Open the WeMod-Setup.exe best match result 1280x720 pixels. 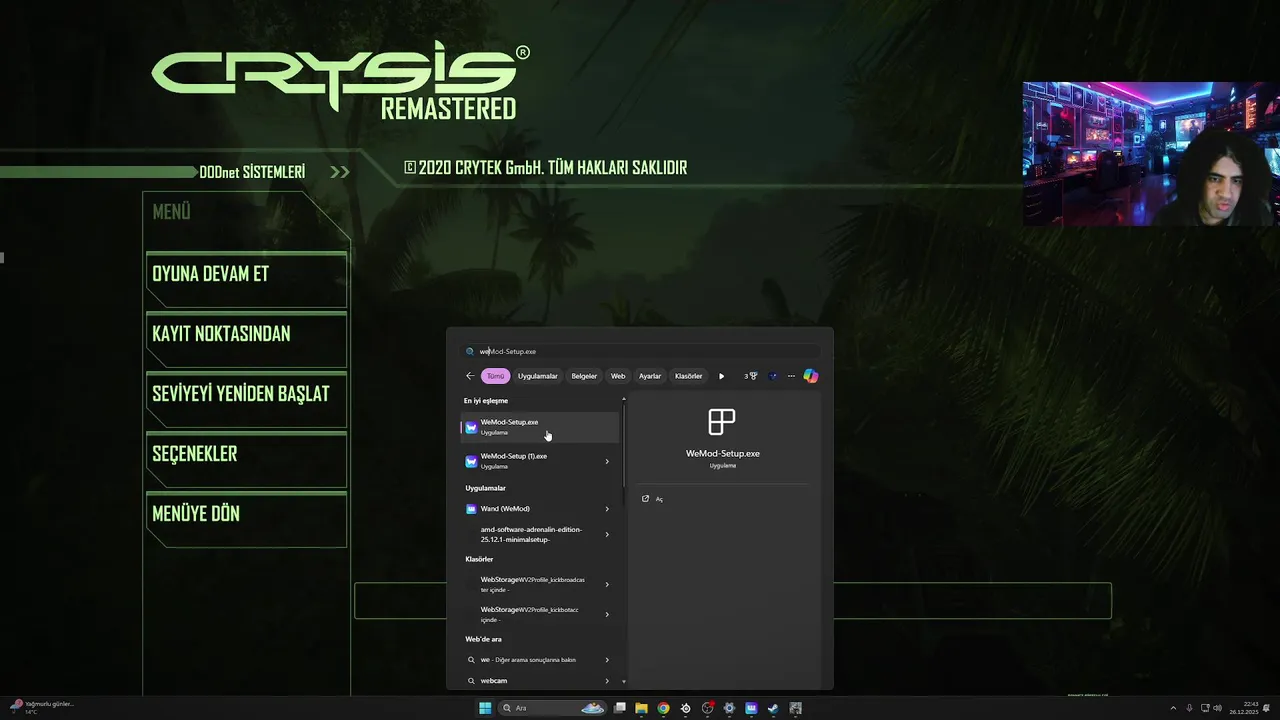(540, 427)
